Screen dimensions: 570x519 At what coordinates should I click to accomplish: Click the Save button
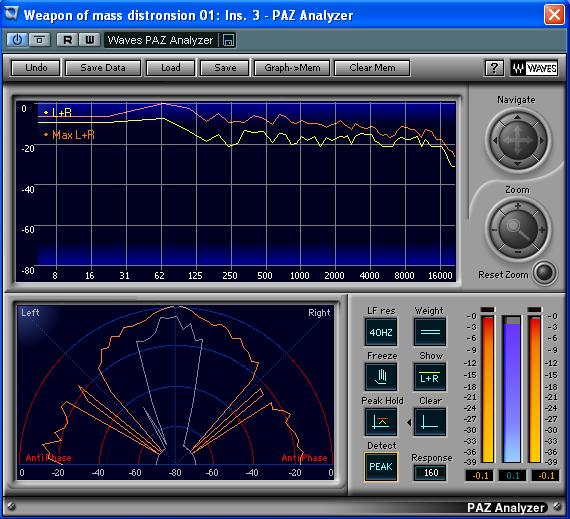[x=225, y=68]
